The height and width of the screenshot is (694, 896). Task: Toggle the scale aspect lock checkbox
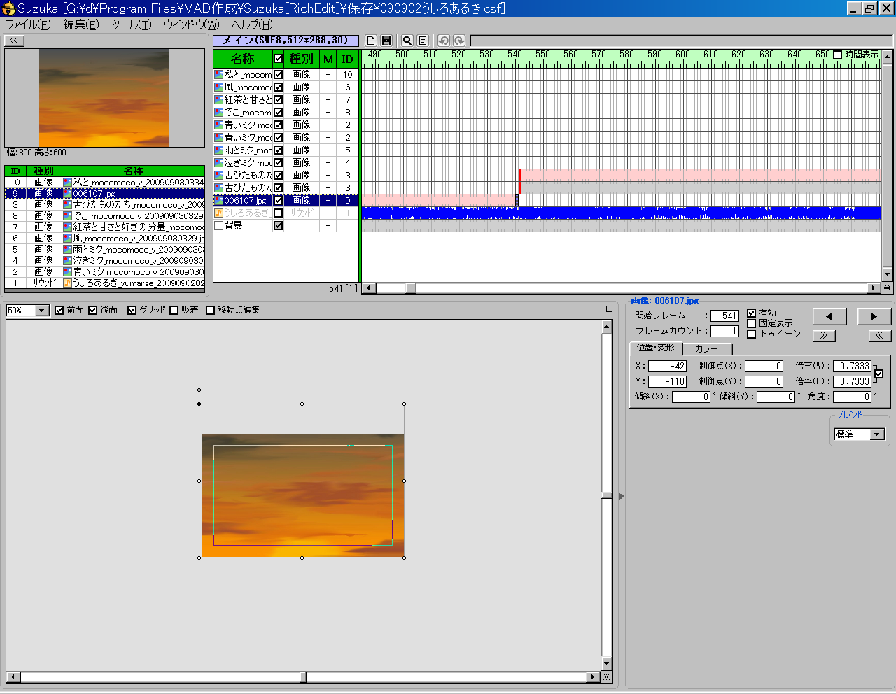pyautogui.click(x=879, y=373)
